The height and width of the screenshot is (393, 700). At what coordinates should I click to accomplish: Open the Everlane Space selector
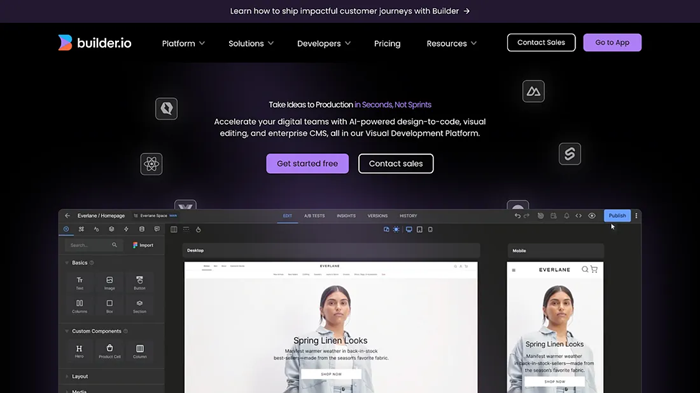coord(155,216)
